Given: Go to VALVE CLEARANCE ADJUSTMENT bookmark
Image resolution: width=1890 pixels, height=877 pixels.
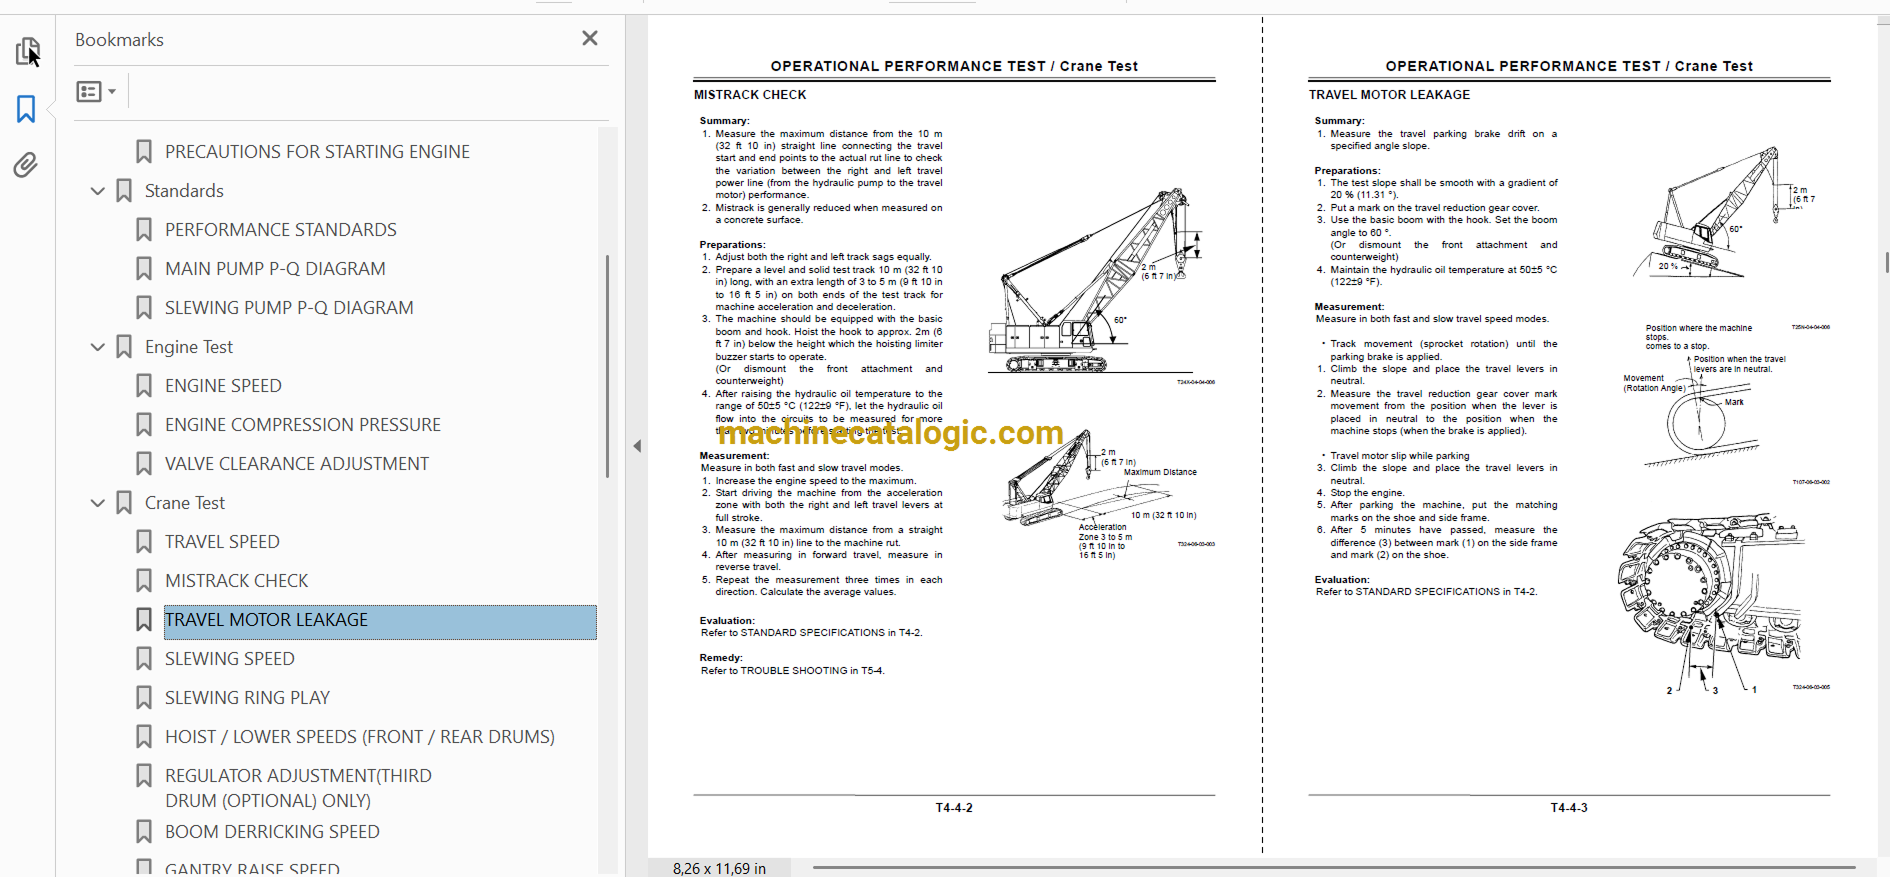Looking at the screenshot, I should point(297,464).
